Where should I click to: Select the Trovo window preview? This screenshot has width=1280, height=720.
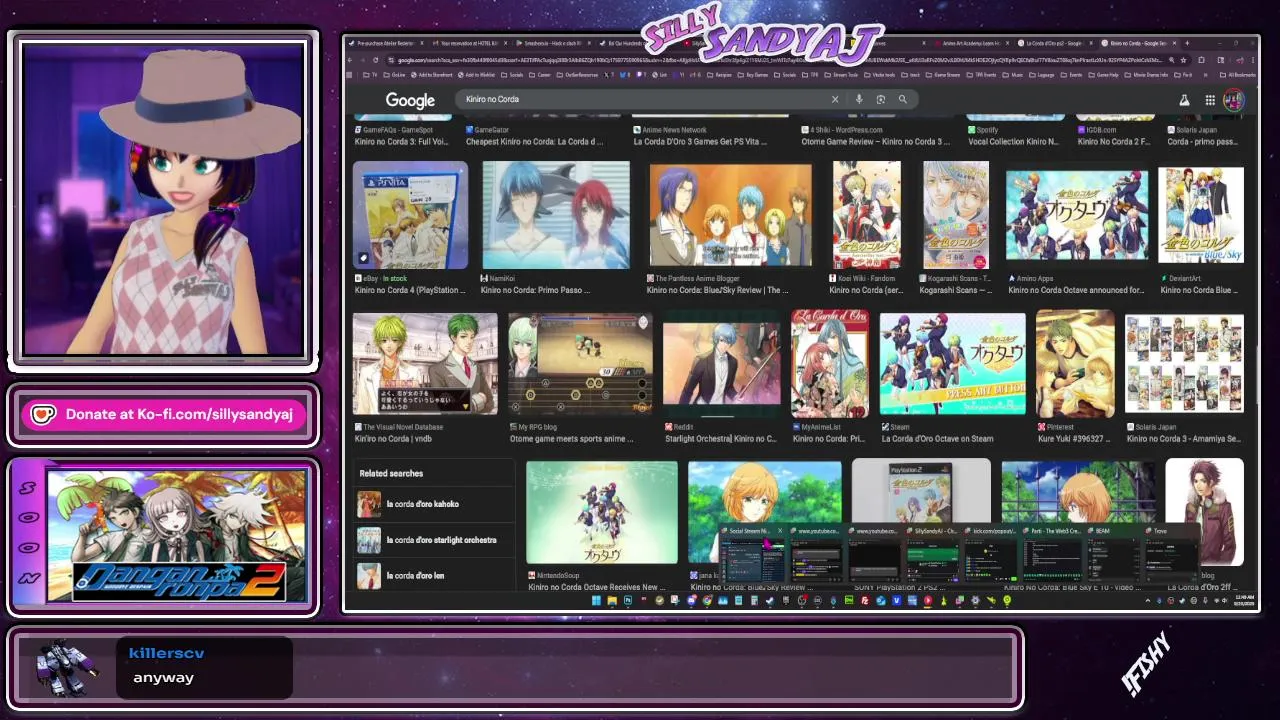[1170, 554]
